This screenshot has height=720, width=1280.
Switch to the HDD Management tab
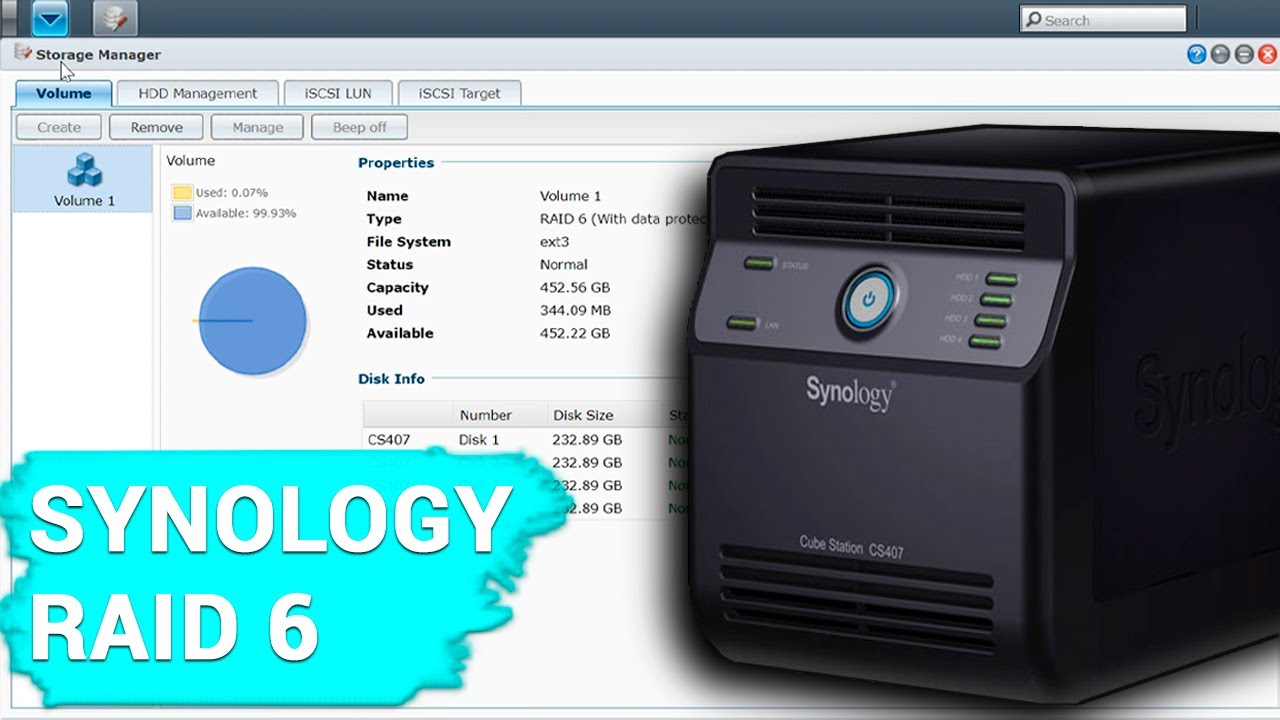pos(197,93)
